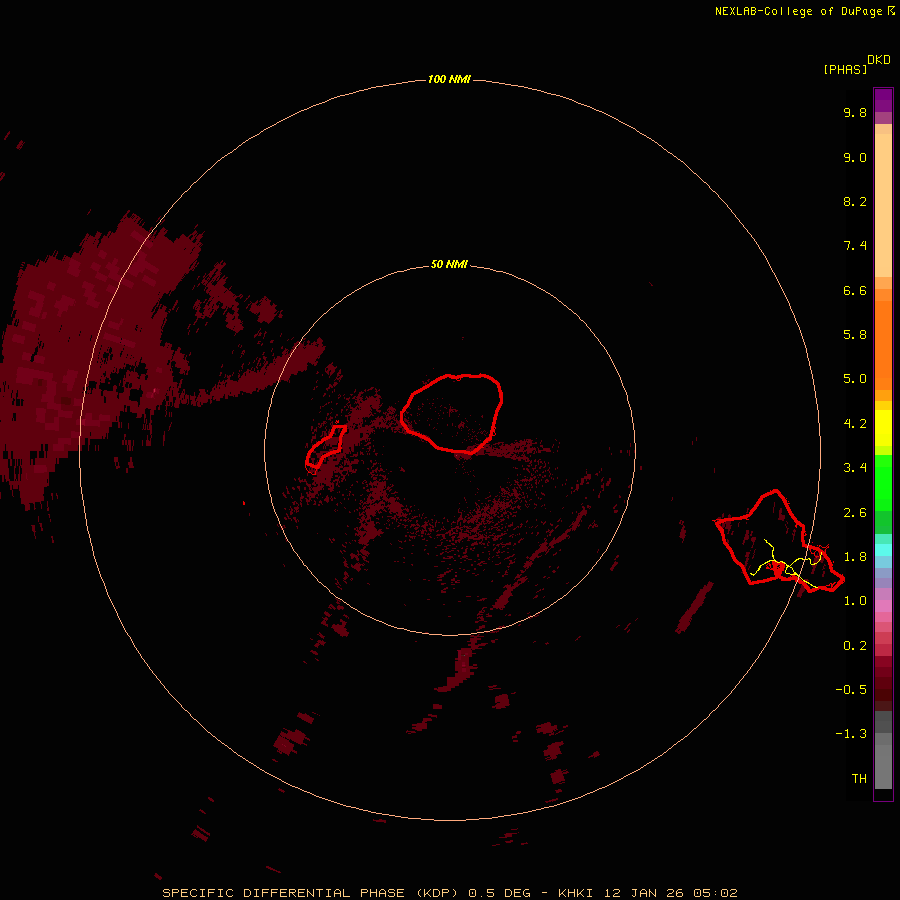
Task: Pick the purple swatch atop the color bar
Action: [x=883, y=100]
